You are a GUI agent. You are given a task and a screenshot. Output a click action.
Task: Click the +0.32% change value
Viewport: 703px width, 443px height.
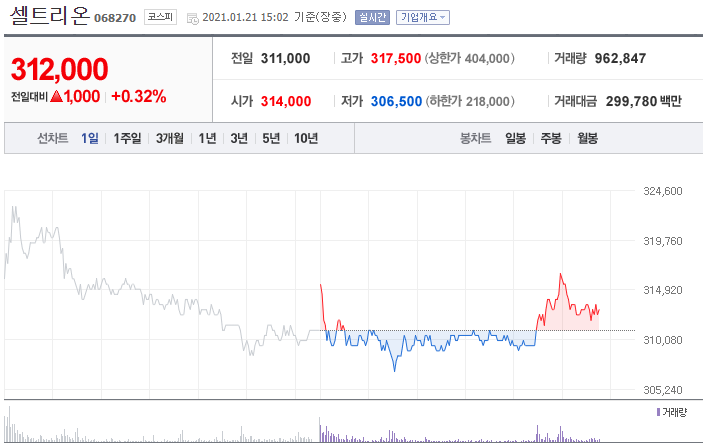tap(139, 96)
